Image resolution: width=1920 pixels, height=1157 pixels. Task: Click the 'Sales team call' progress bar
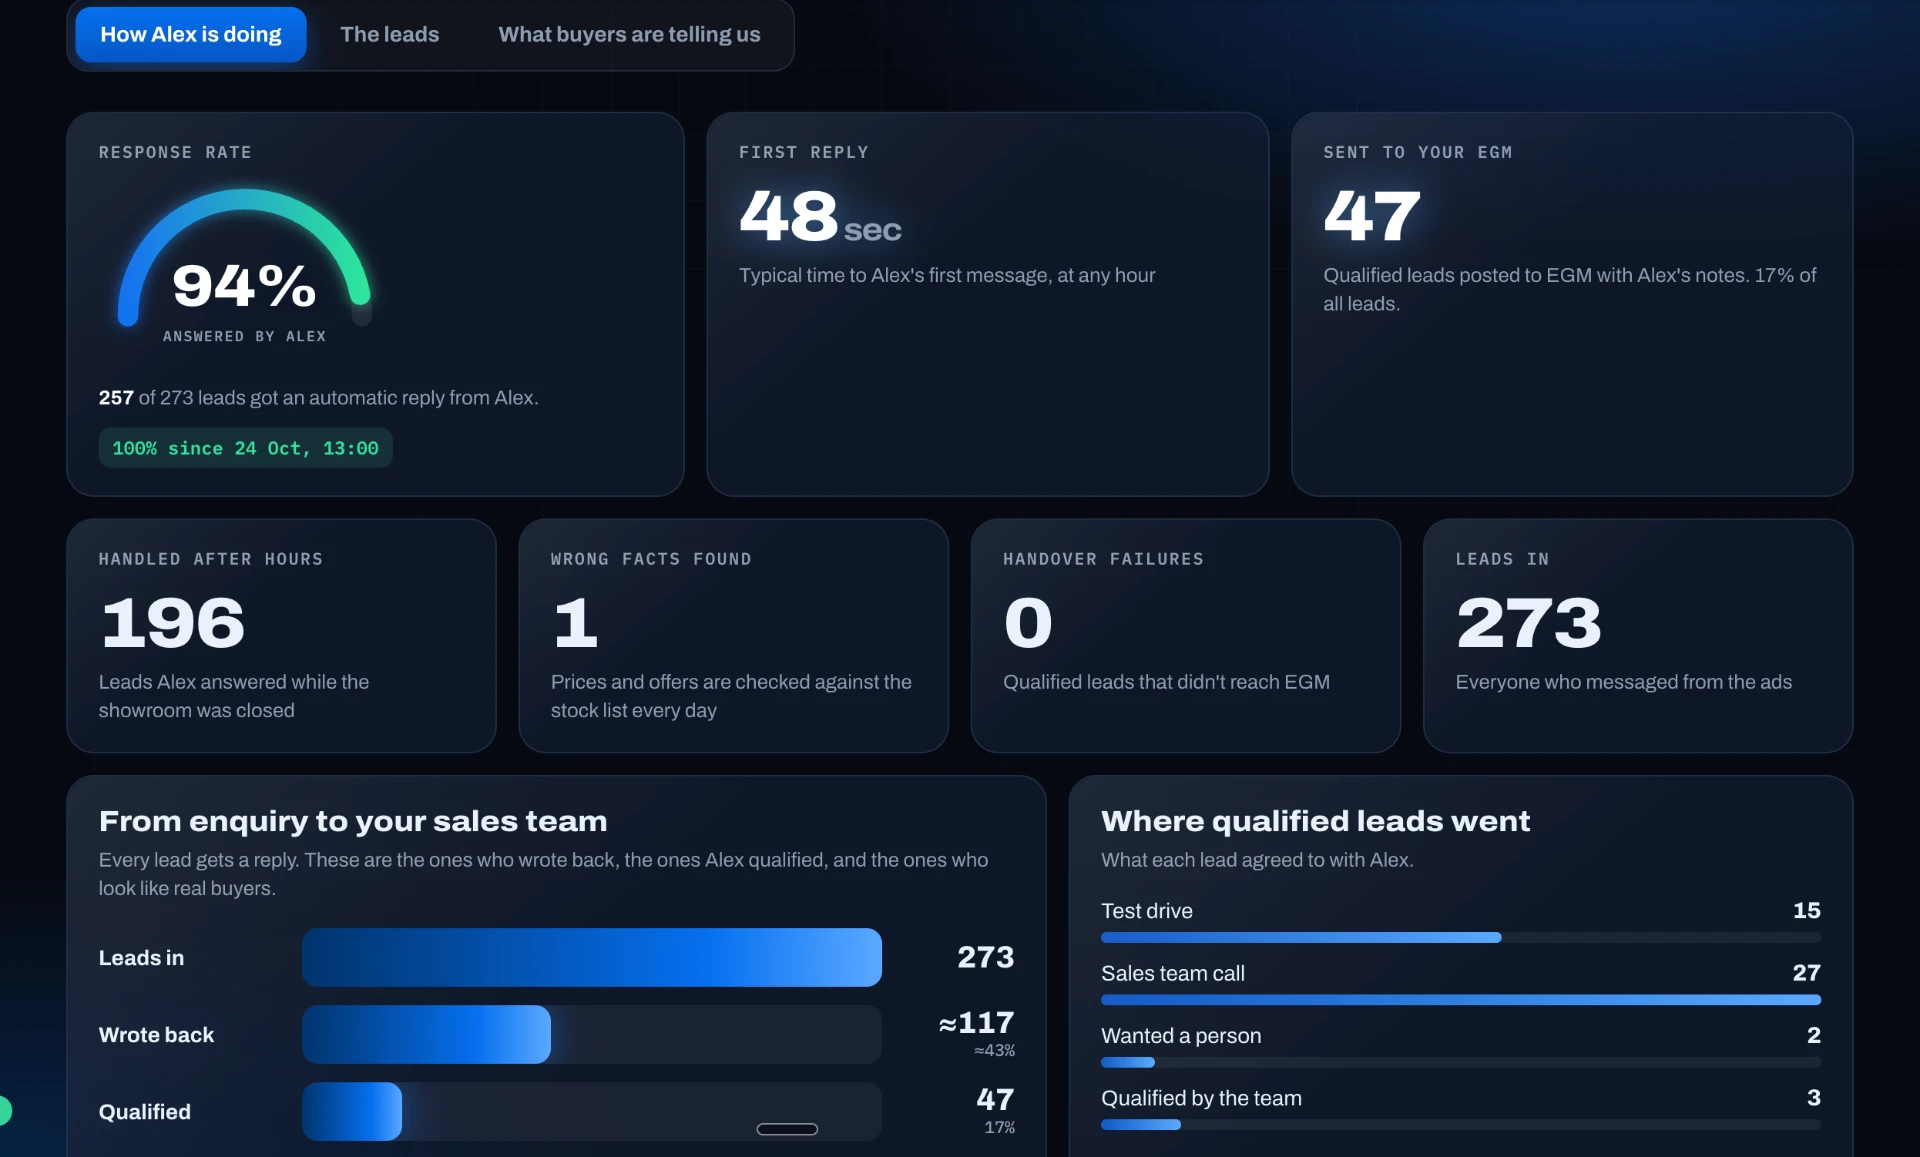(x=1461, y=1000)
